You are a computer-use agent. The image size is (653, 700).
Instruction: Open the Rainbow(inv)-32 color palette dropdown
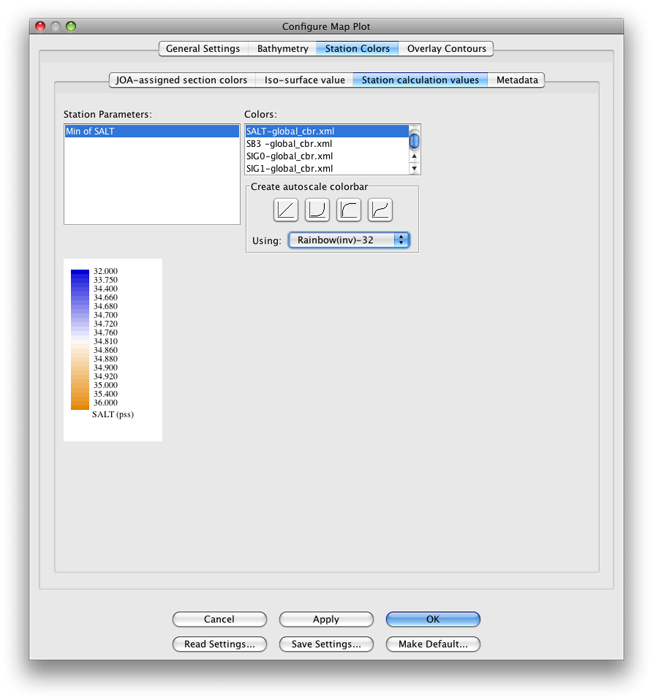349,240
